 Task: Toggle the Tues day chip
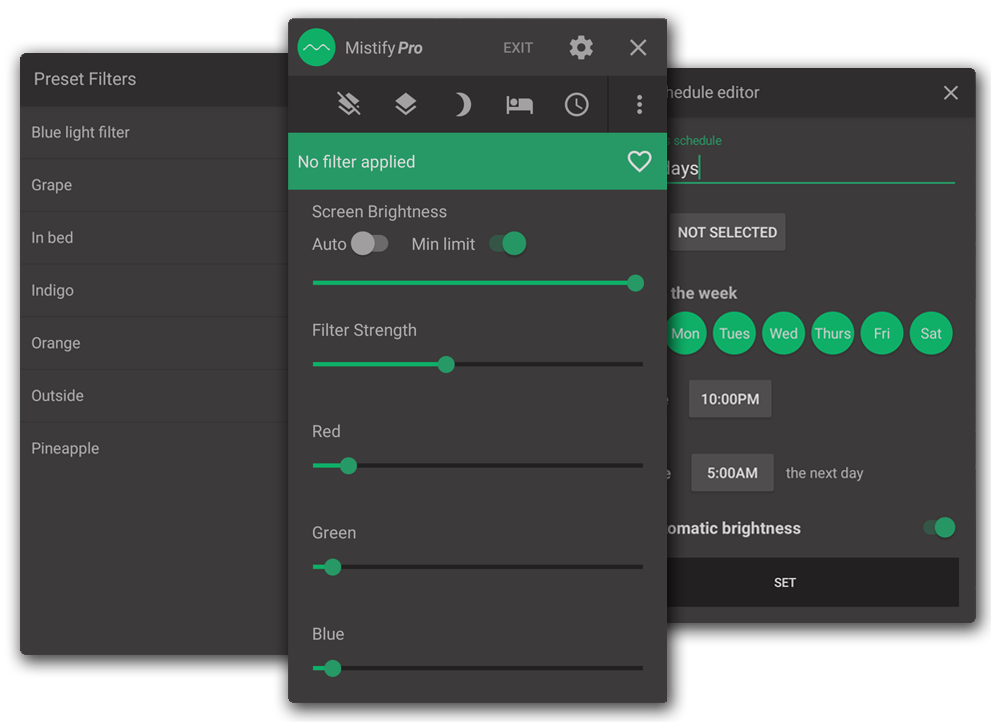pyautogui.click(x=734, y=333)
